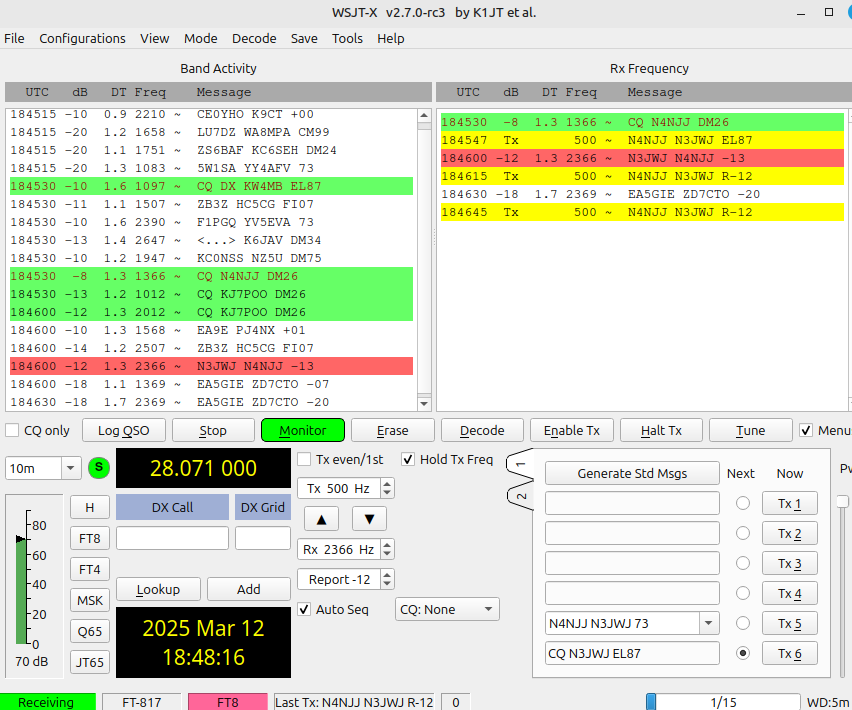The image size is (852, 710).
Task: Adjust the Pwr slider handle
Action: [x=842, y=501]
